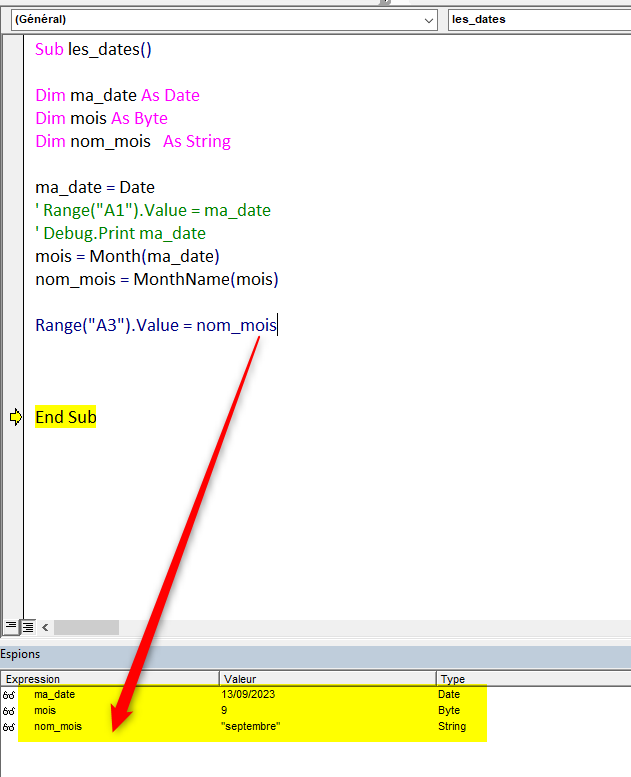
Task: Click the line ma_date = Date
Action: 95,187
